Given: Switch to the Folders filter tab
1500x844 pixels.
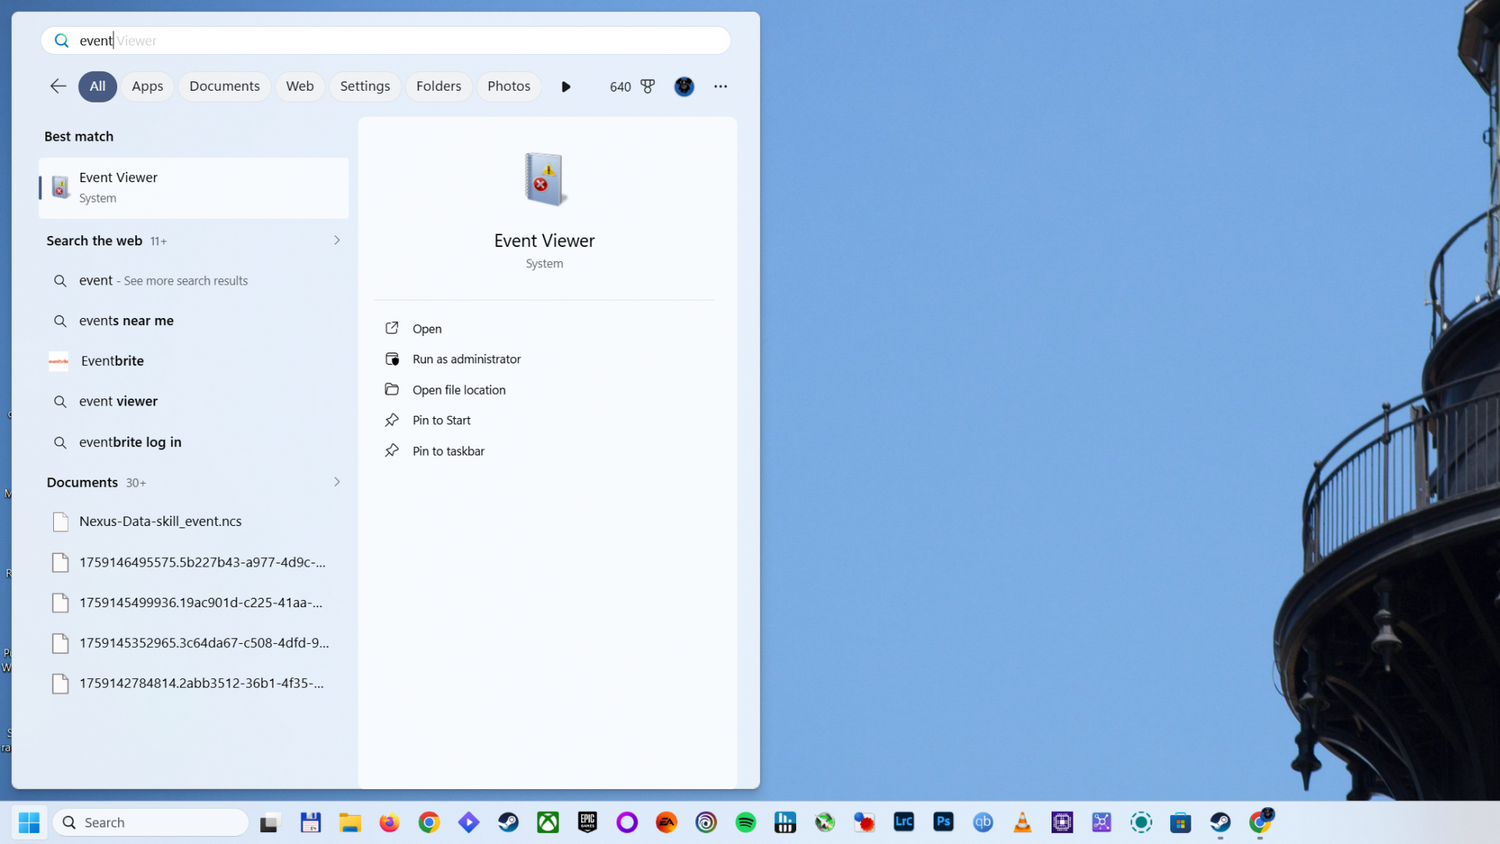Looking at the screenshot, I should pos(439,86).
